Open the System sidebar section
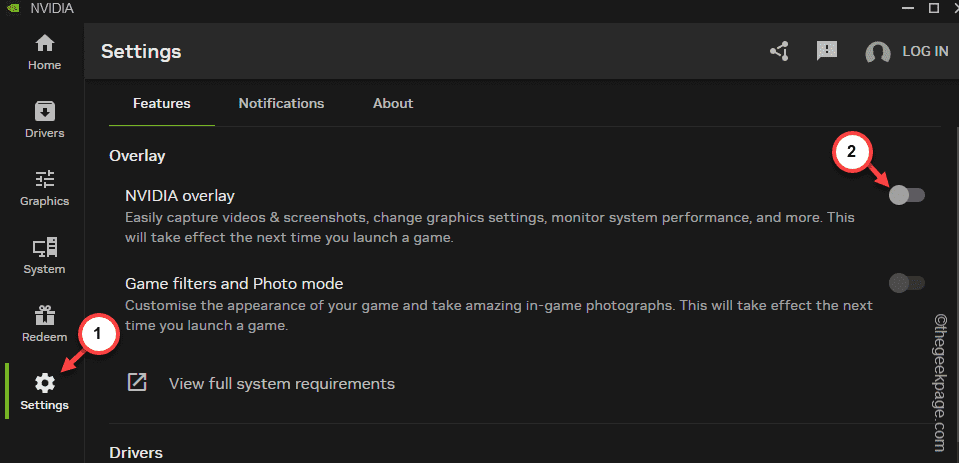Screen dimensions: 959x463 [44, 256]
